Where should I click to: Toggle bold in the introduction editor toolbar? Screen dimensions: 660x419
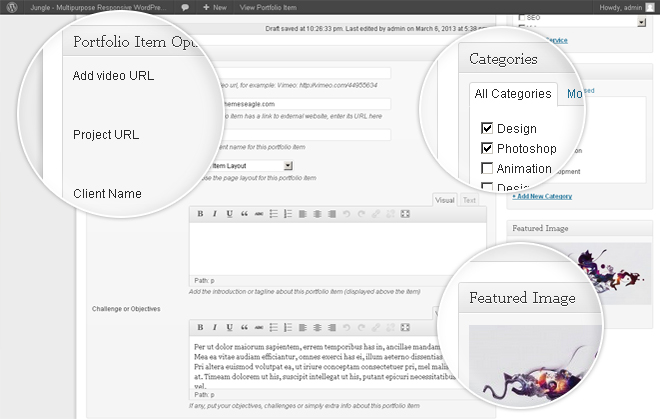(x=200, y=214)
